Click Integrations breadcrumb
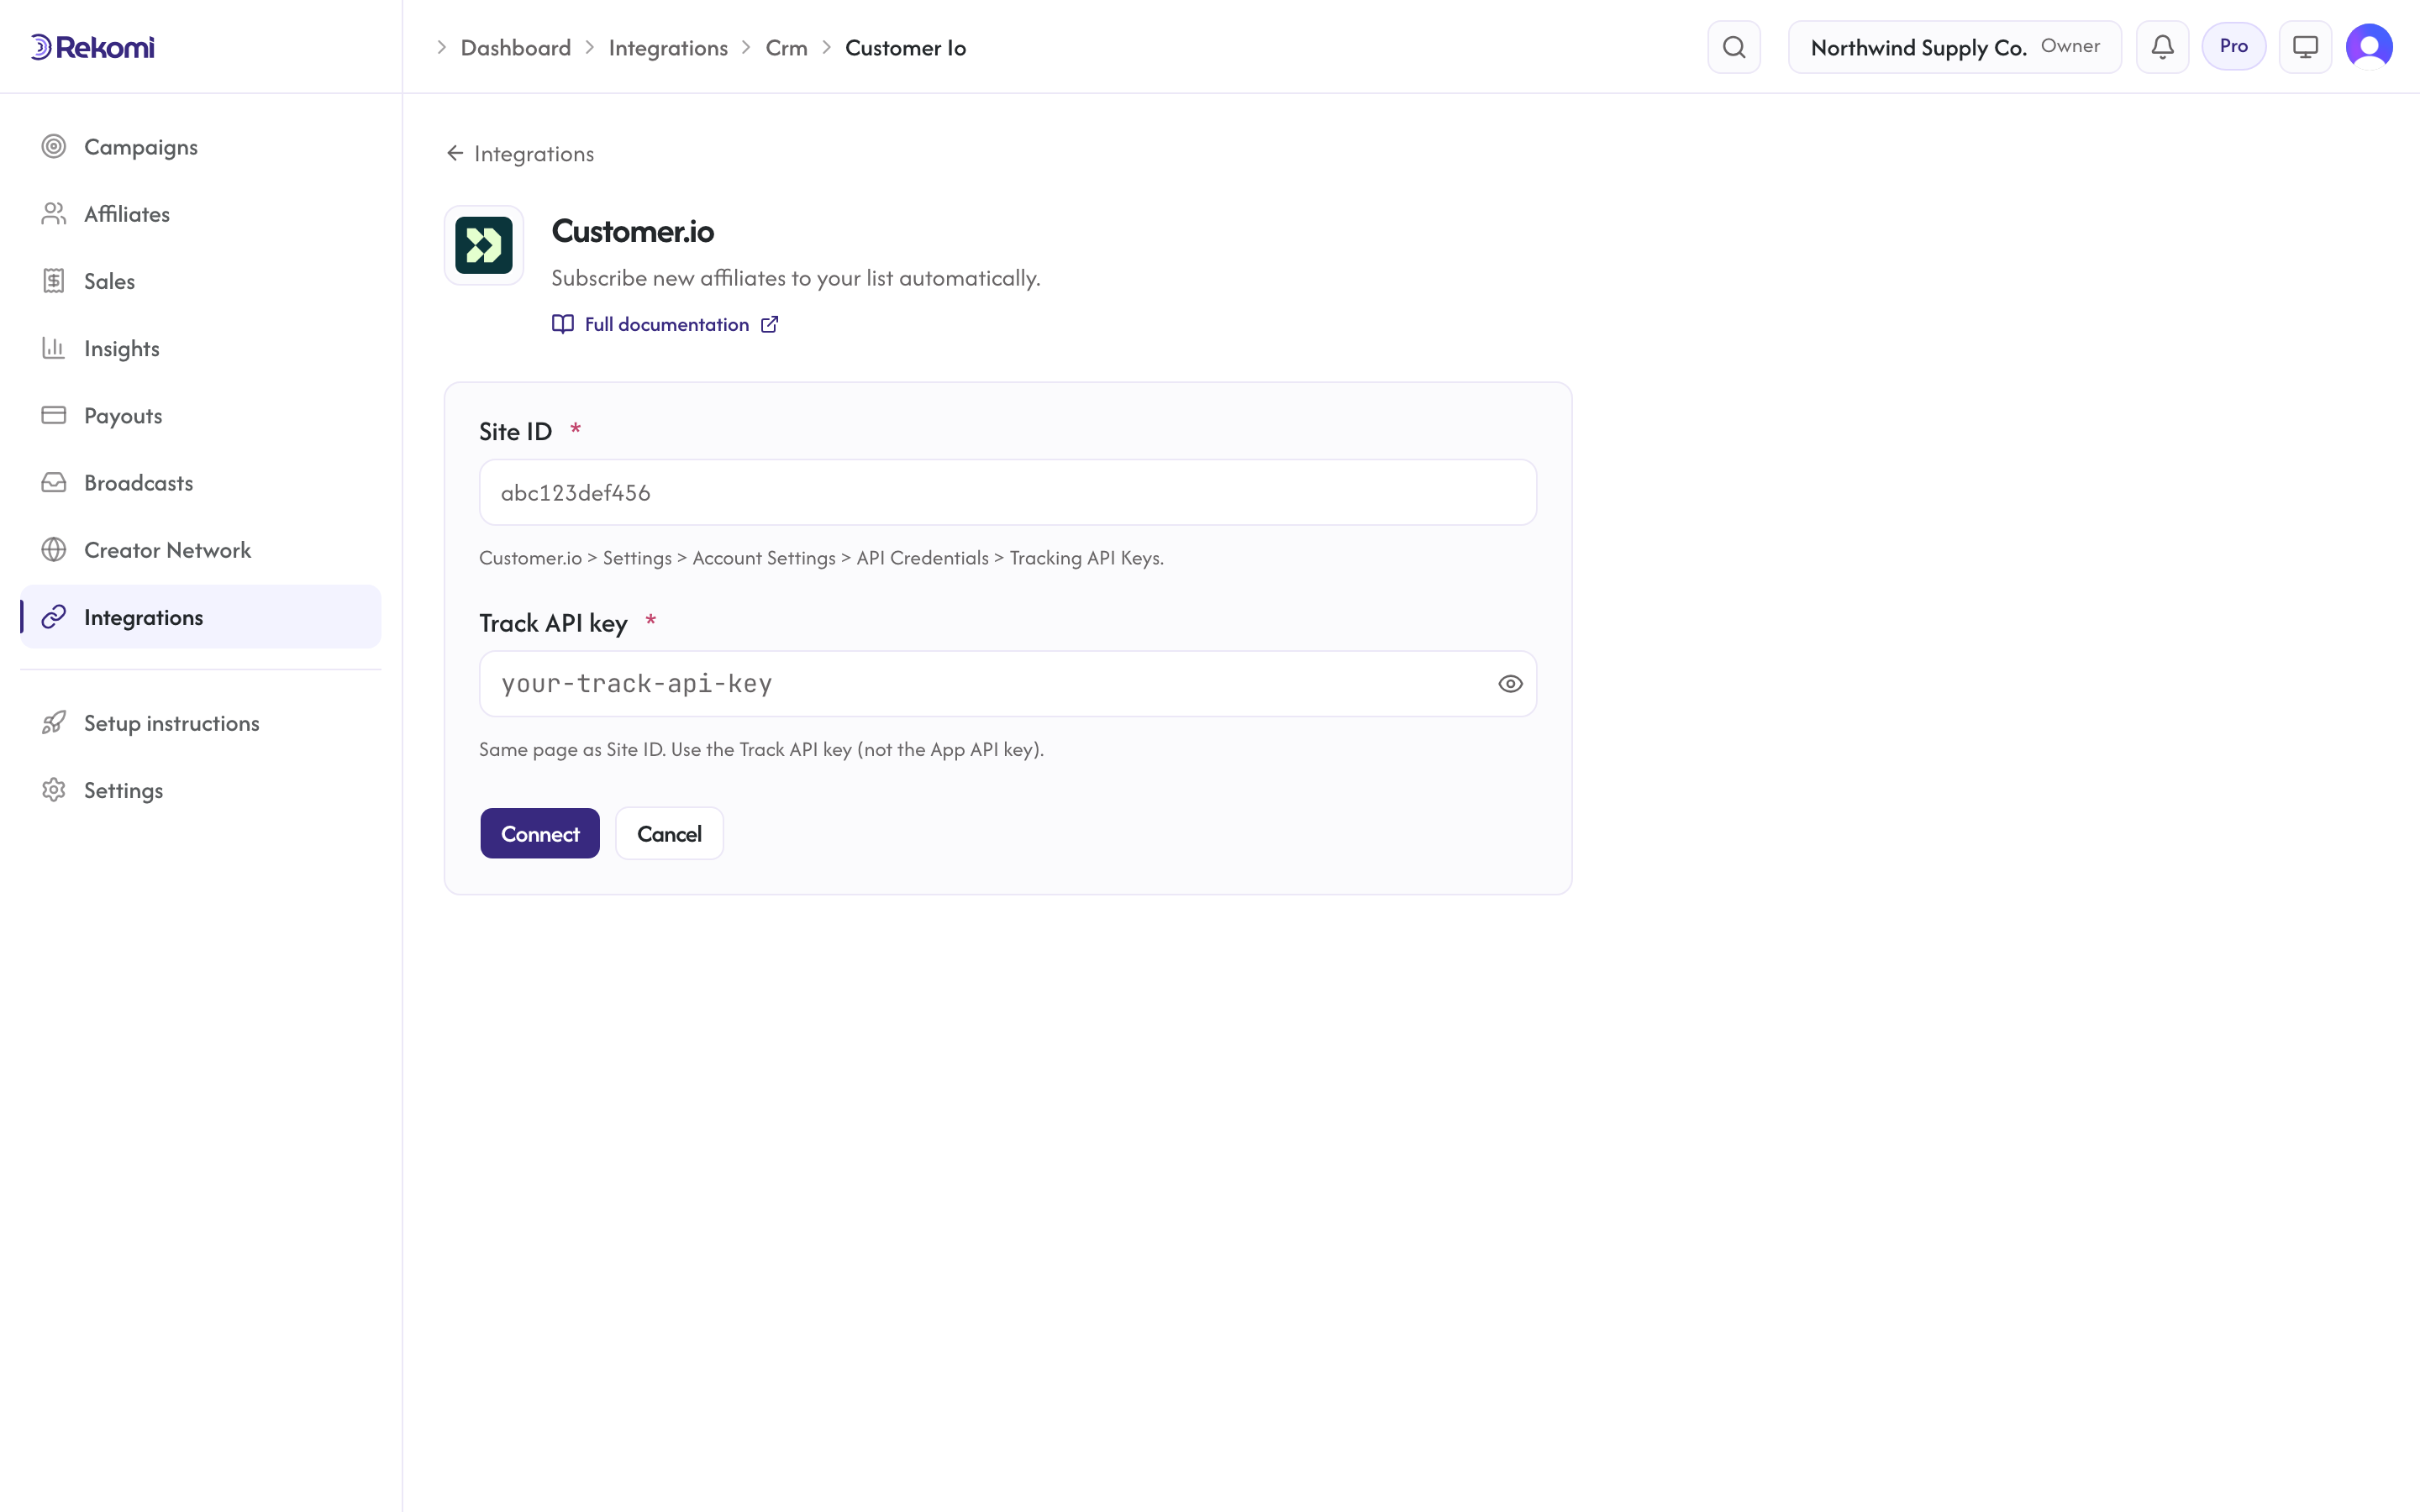 [x=668, y=47]
